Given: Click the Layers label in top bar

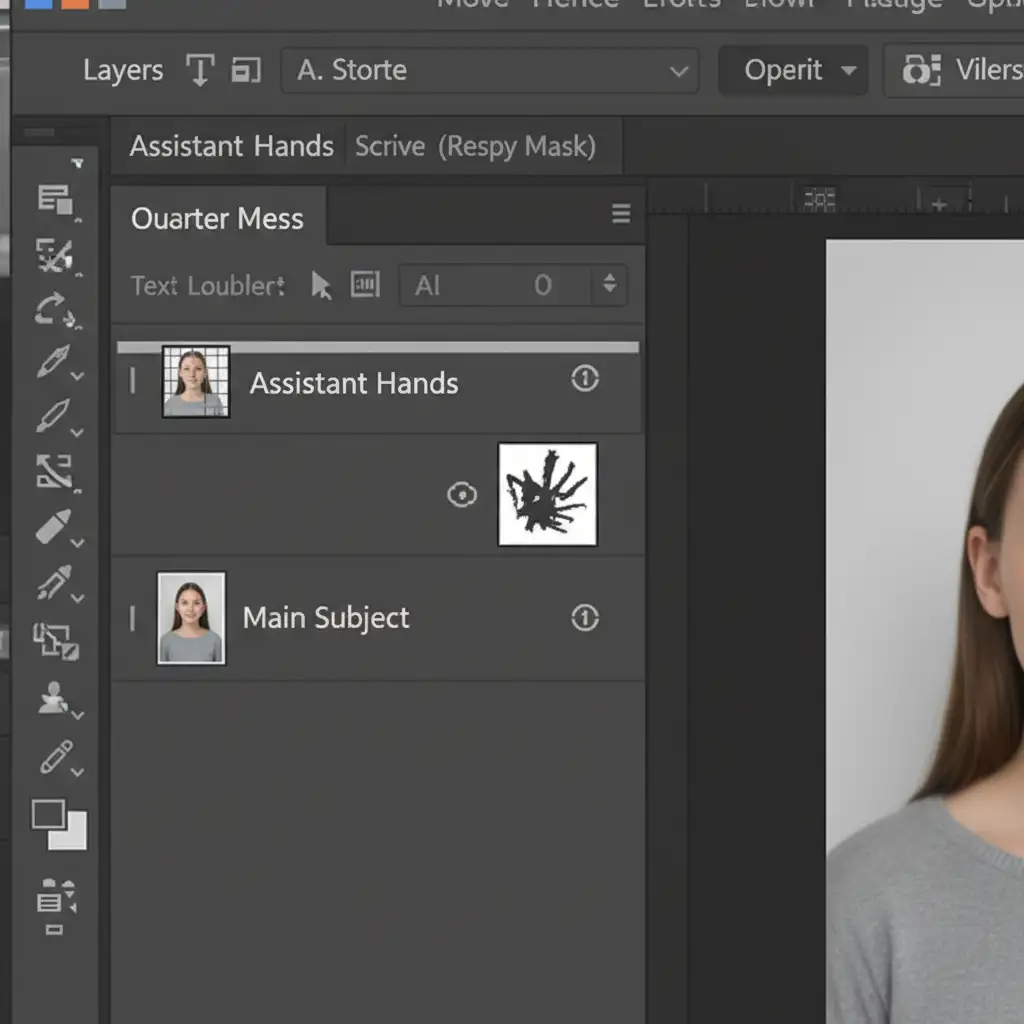Looking at the screenshot, I should [123, 70].
